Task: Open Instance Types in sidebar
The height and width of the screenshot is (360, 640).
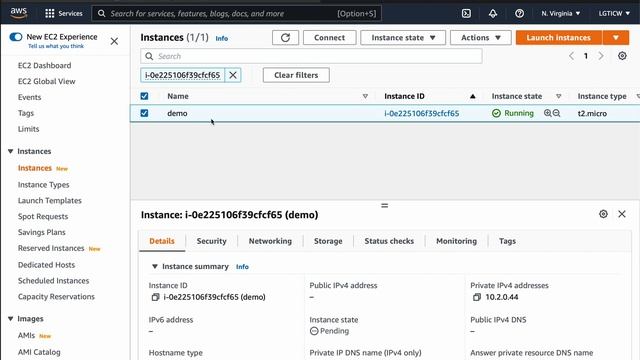Action: [x=44, y=185]
